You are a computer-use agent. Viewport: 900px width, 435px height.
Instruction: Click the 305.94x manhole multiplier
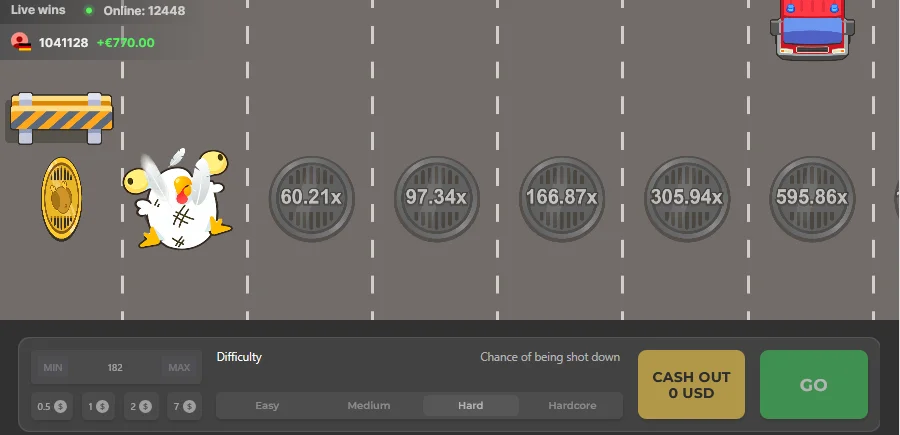coord(687,198)
